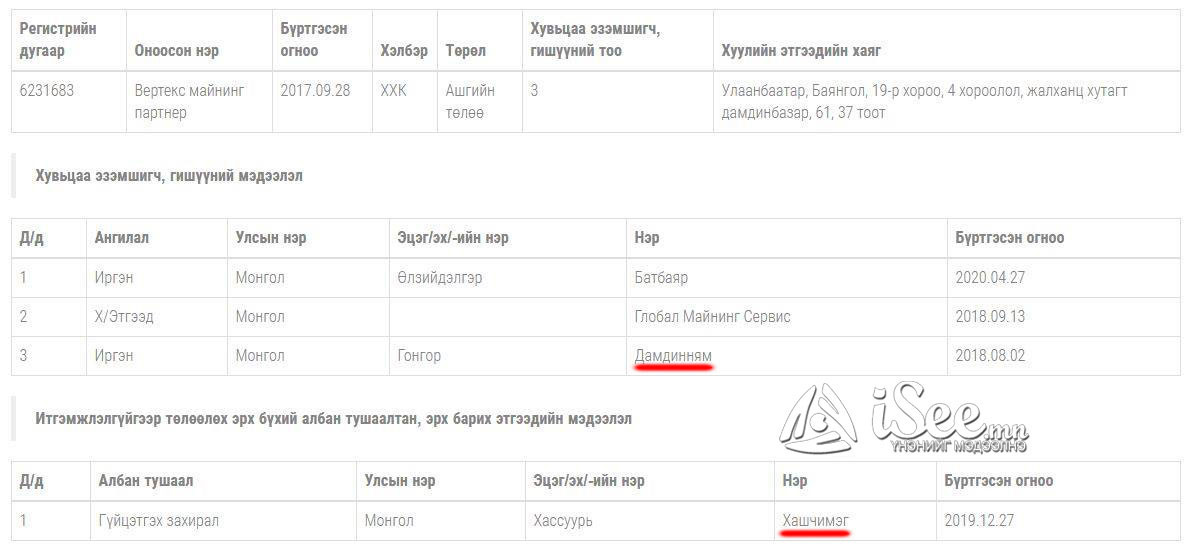Click shareholder name Батбаяр
The height and width of the screenshot is (551, 1191).
(x=661, y=278)
